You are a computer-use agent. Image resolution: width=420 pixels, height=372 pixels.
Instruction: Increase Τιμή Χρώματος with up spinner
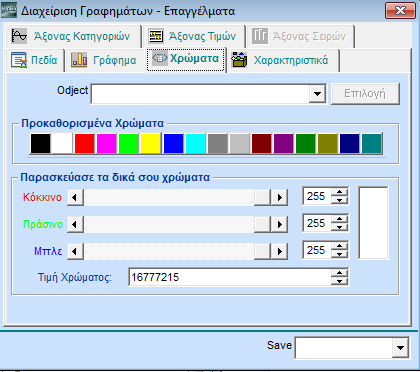[340, 273]
